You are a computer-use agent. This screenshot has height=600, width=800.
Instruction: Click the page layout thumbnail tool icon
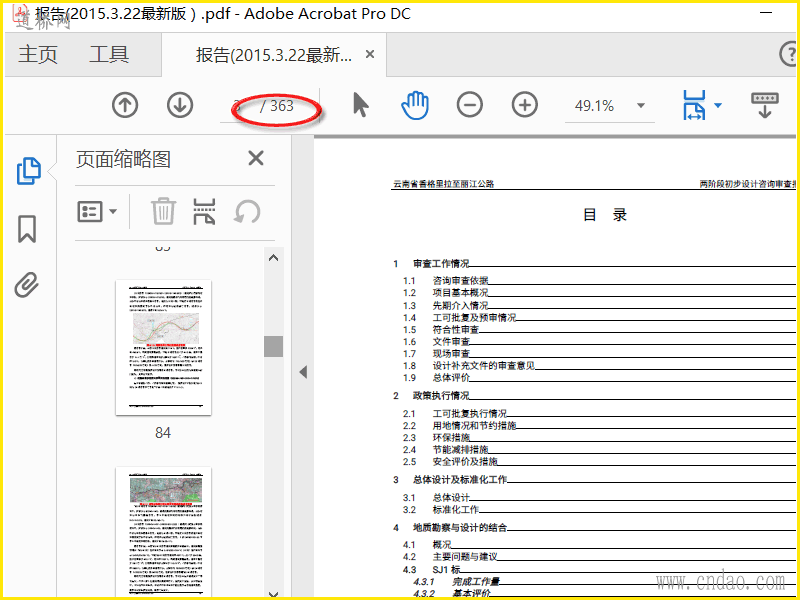click(x=204, y=211)
